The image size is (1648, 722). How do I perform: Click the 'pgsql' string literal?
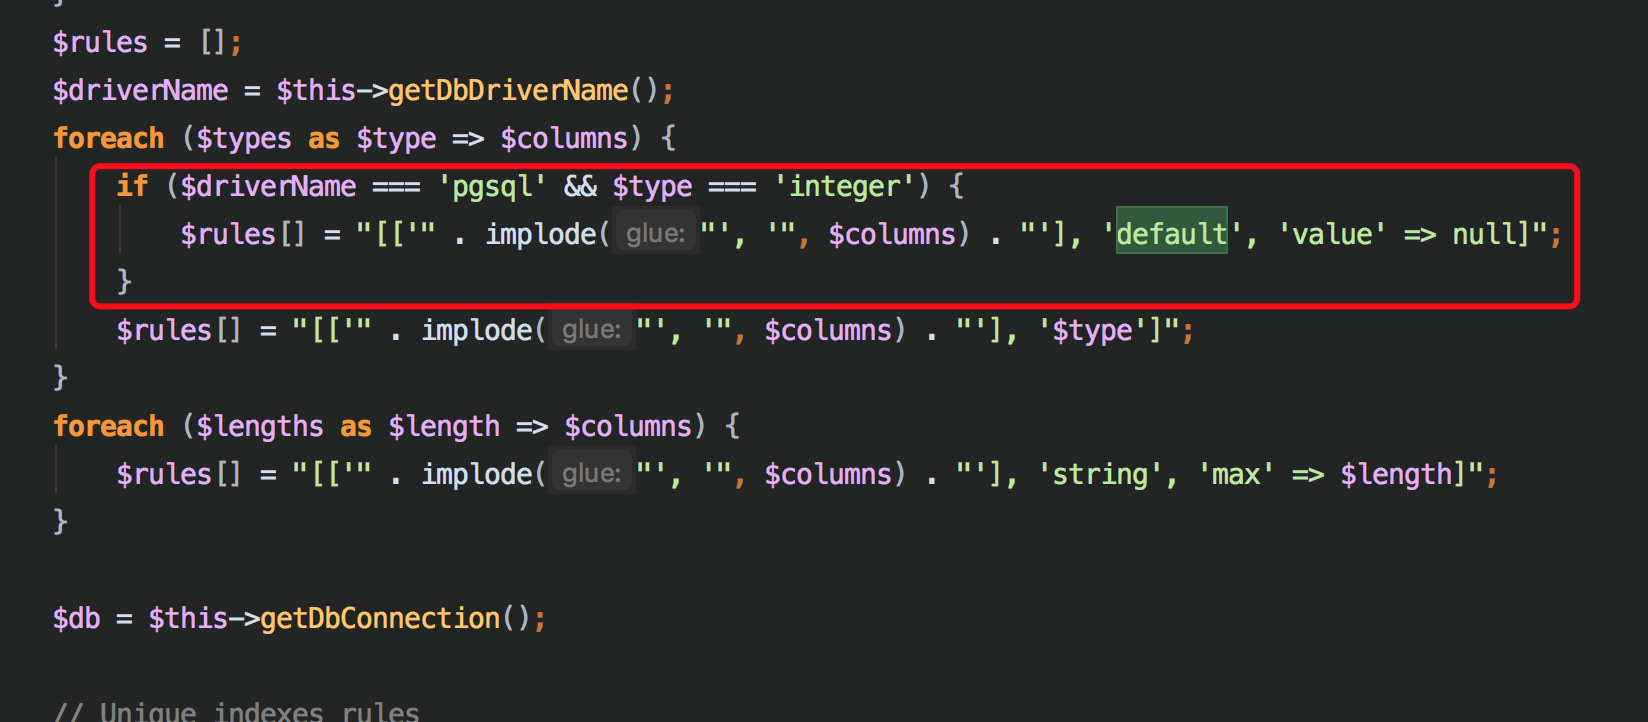[x=492, y=187]
